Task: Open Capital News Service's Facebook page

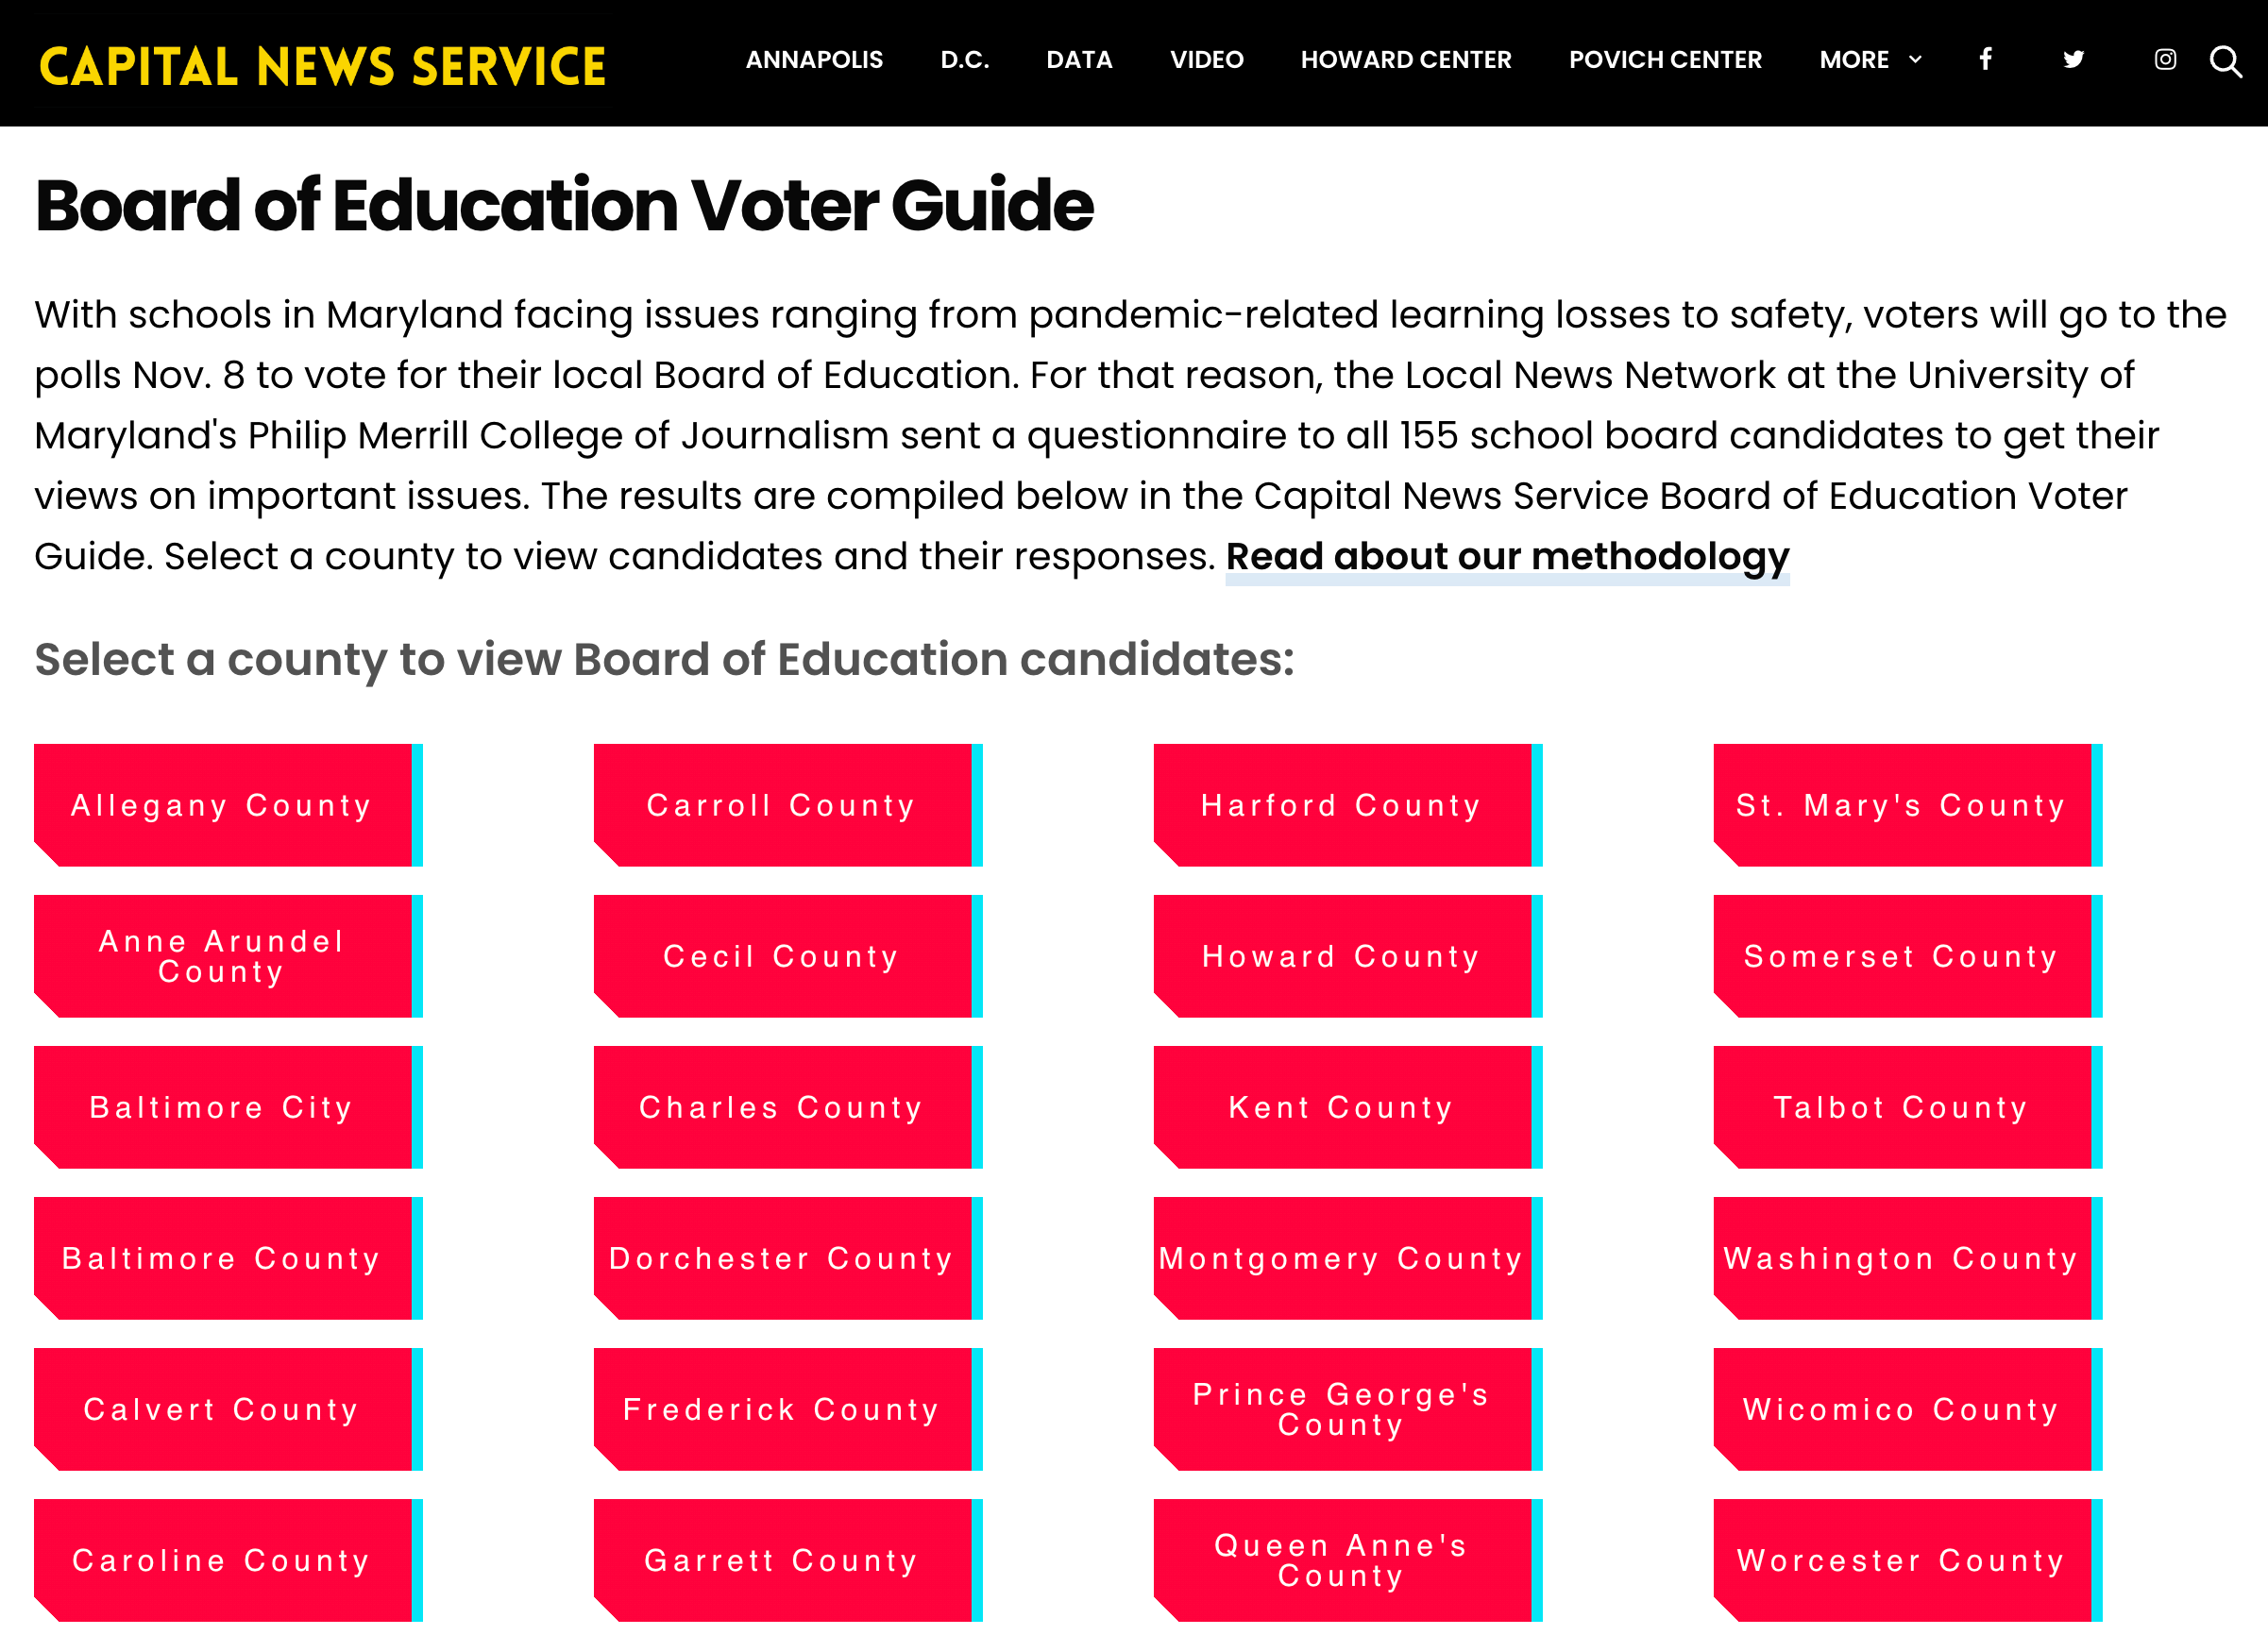Action: [1984, 60]
